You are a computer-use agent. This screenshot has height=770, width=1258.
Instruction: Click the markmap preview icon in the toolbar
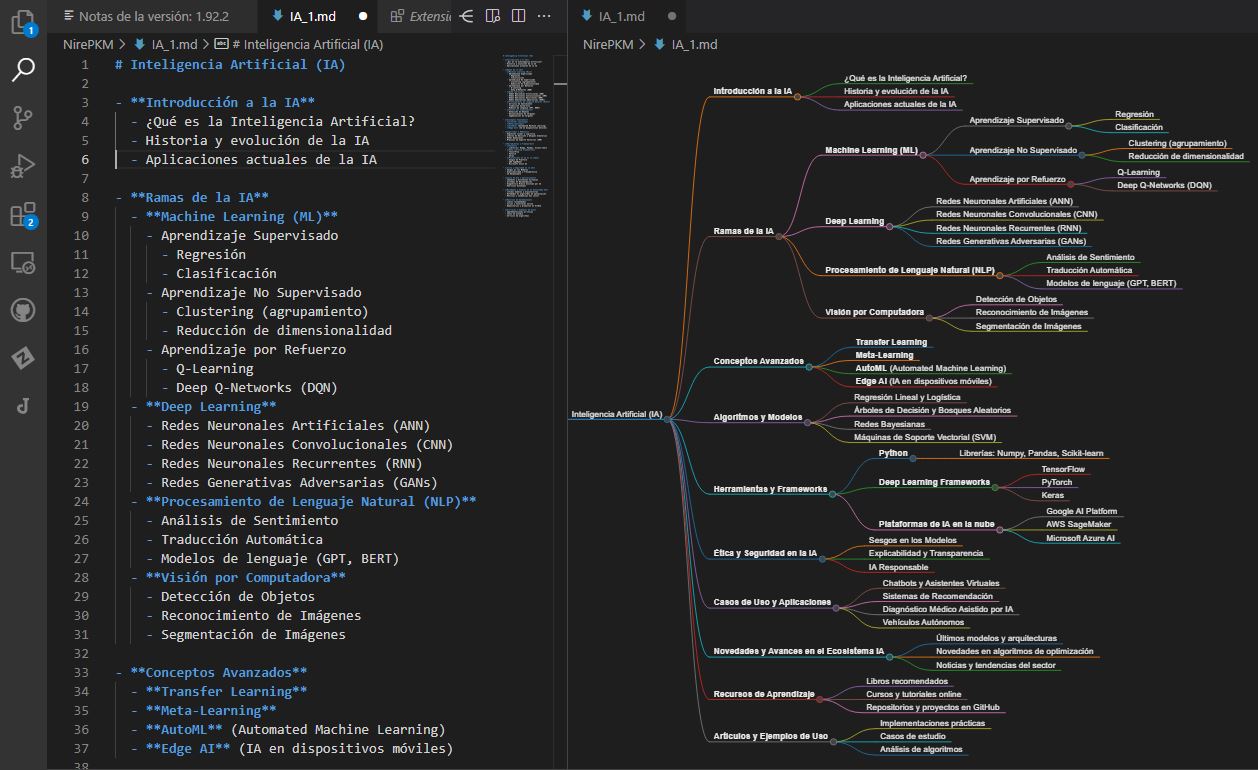click(464, 16)
